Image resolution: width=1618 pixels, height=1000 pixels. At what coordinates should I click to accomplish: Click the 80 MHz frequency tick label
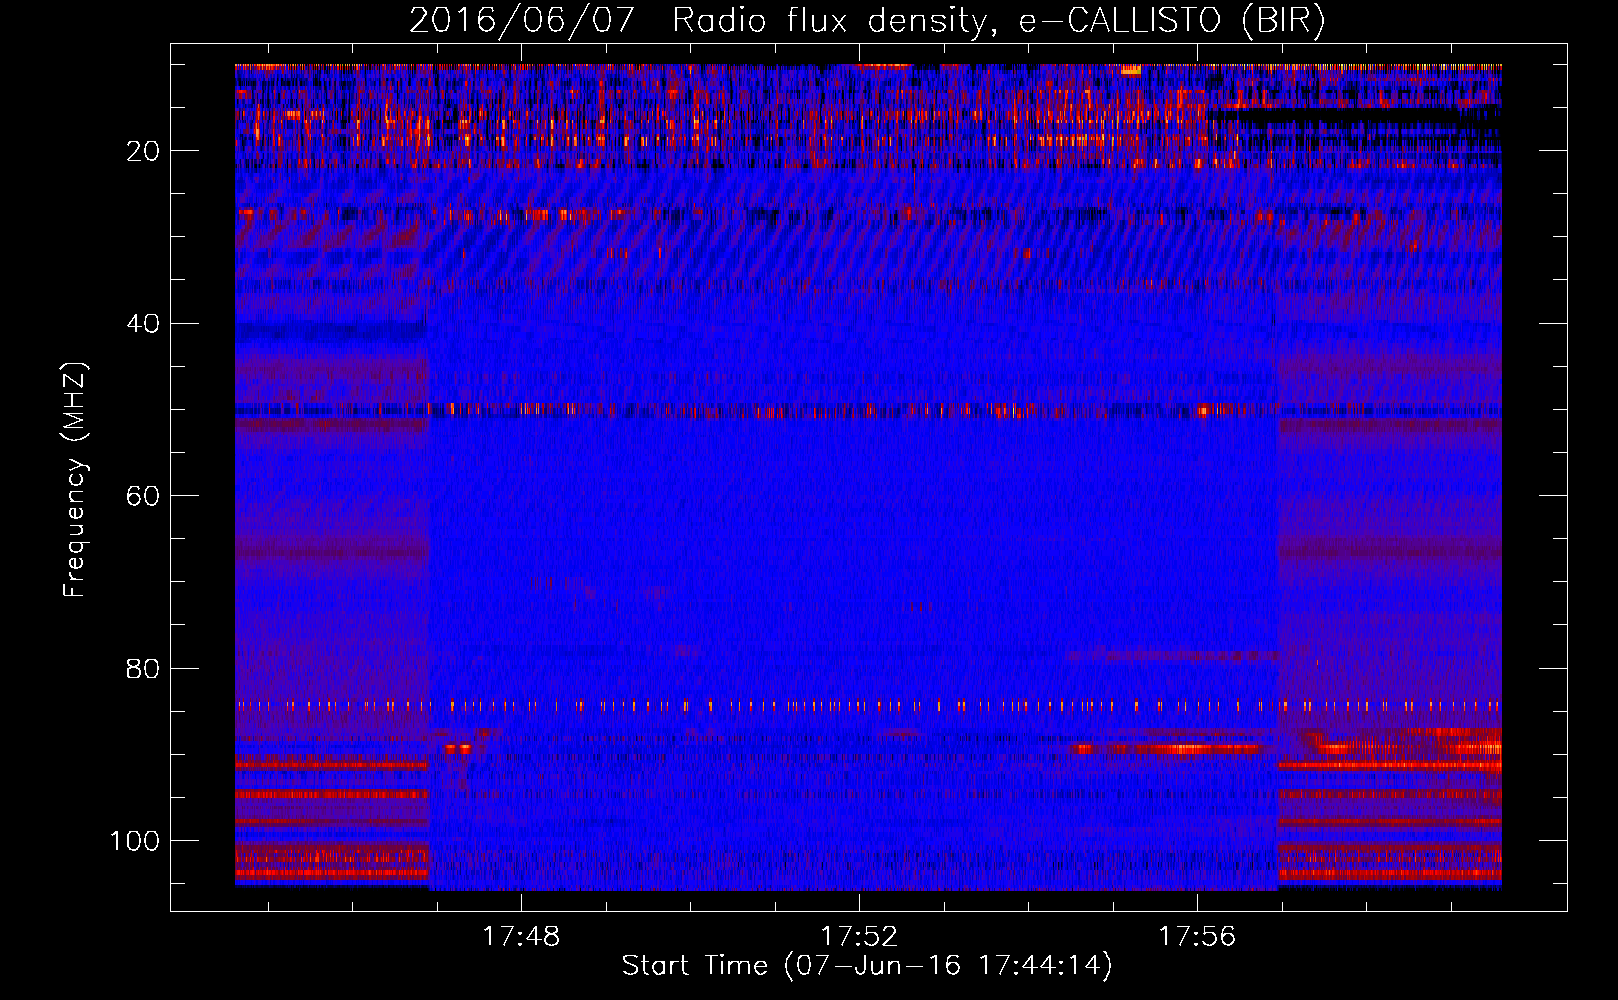pos(144,669)
